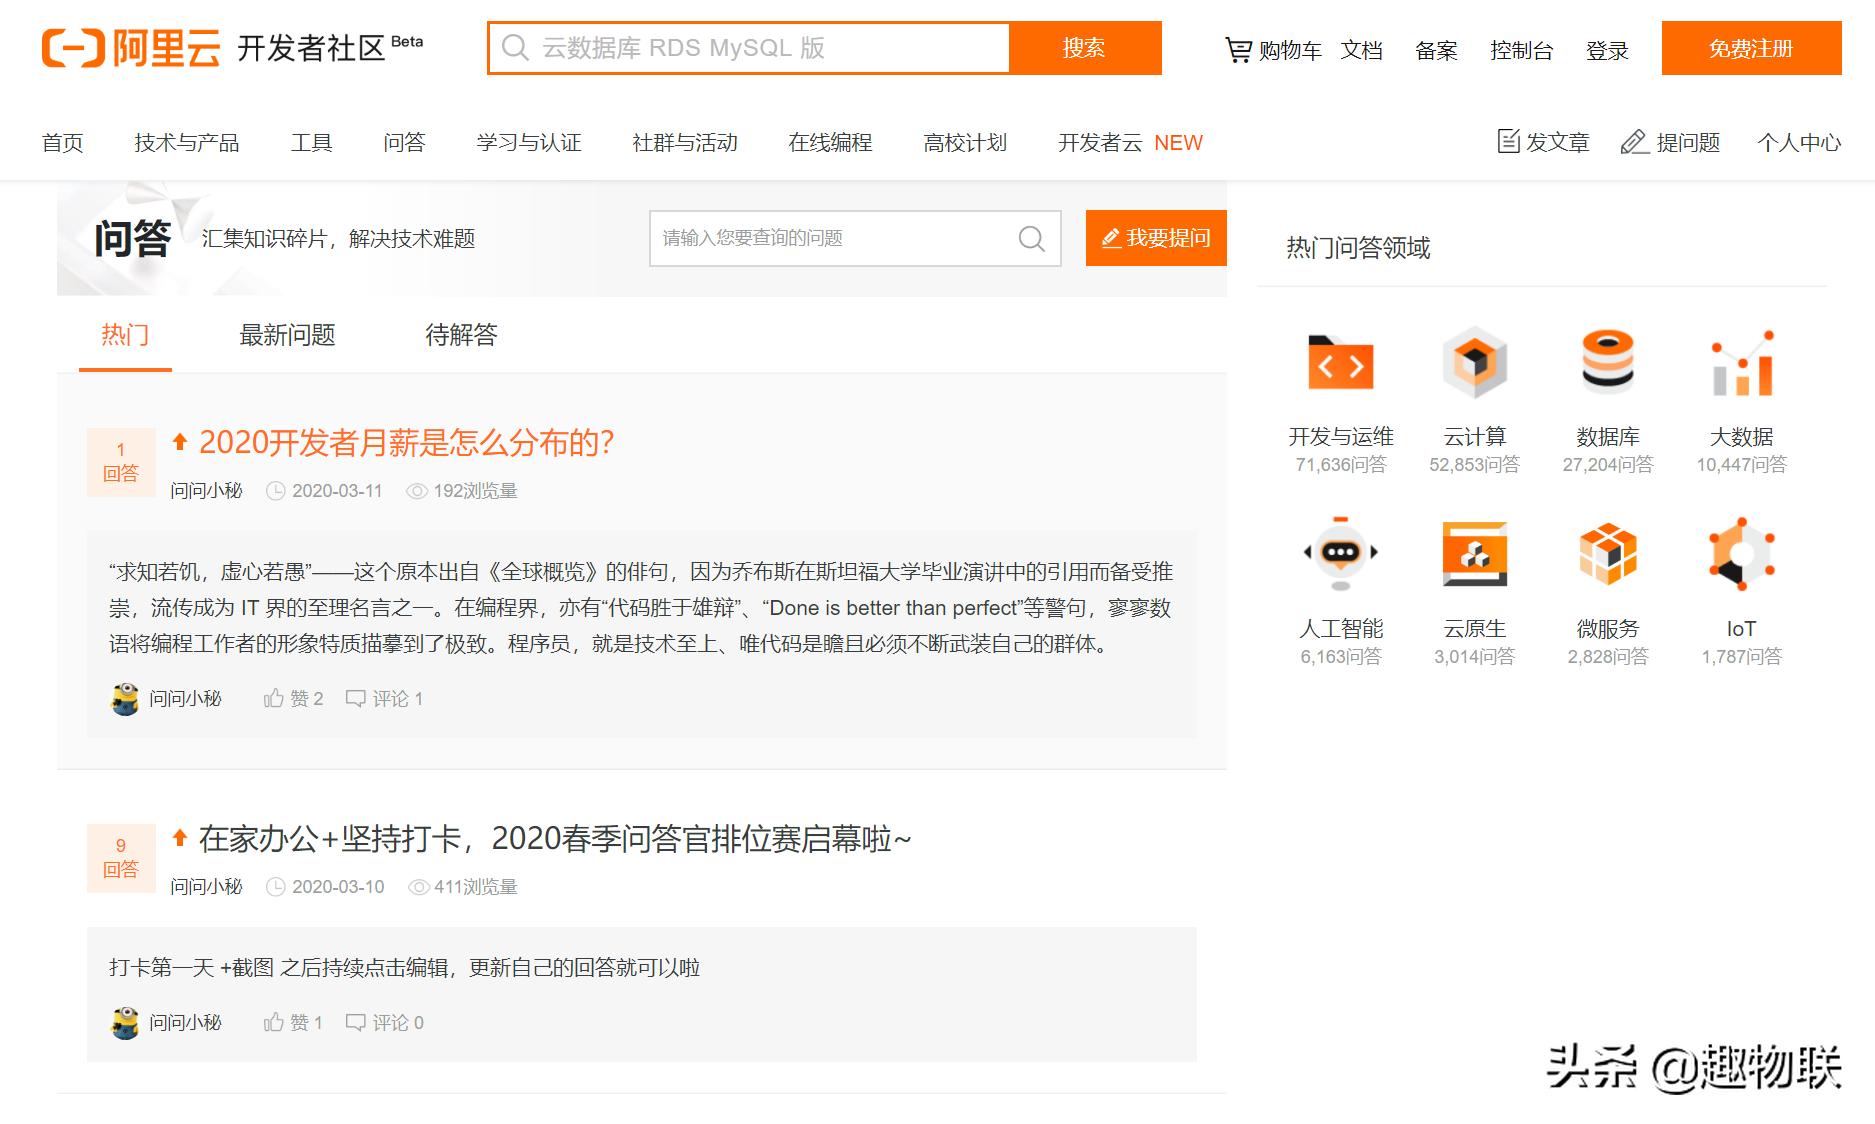Click 登录 link

point(1607,50)
